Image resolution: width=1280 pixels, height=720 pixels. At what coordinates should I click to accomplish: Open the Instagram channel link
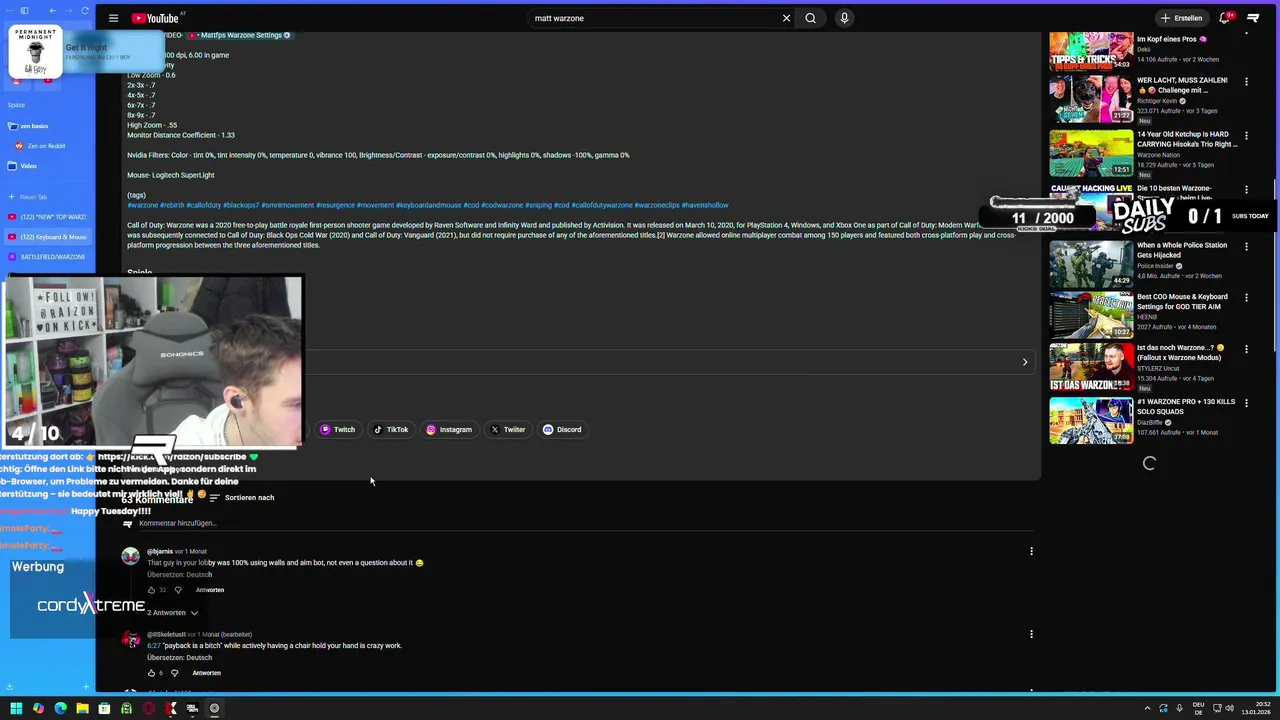point(449,429)
